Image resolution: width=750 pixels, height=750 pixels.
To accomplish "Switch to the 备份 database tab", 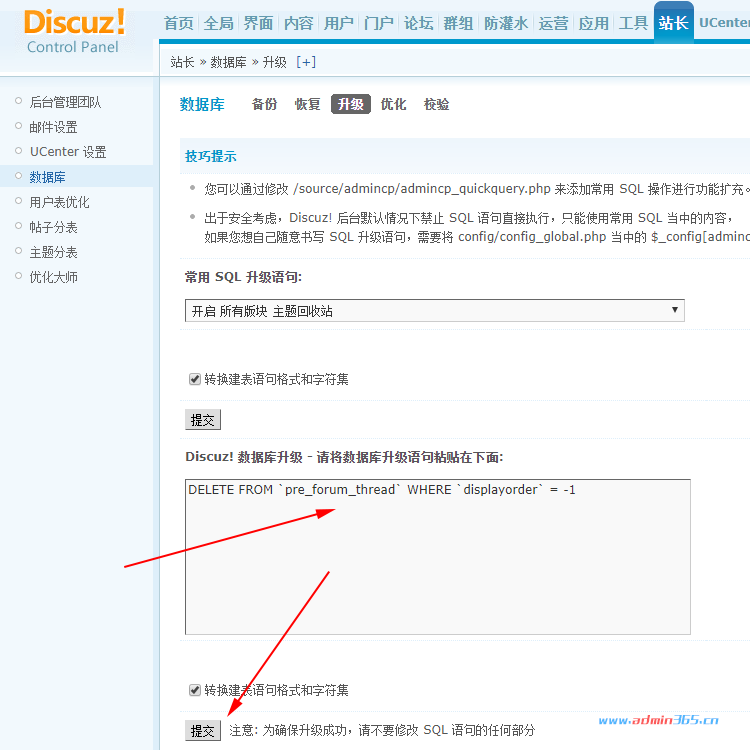I will (x=265, y=104).
